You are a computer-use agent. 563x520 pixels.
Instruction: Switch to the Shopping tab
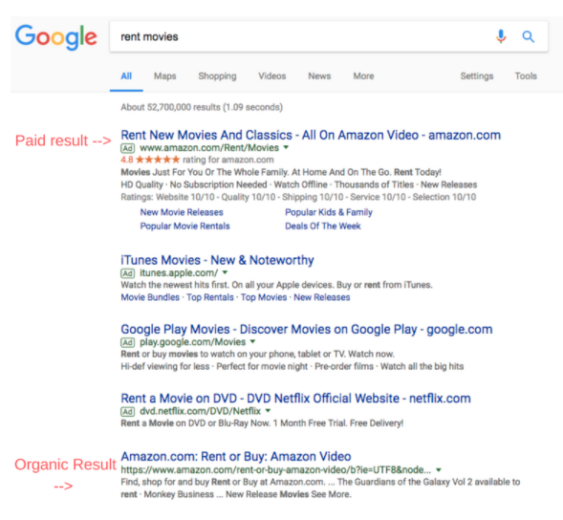[x=217, y=76]
